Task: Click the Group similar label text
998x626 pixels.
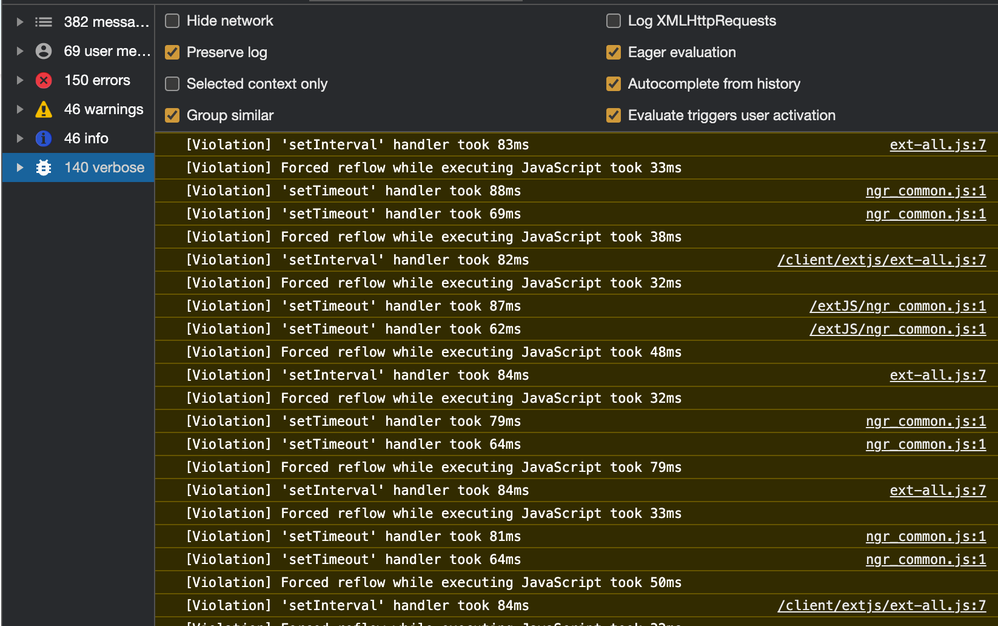Action: pos(230,115)
